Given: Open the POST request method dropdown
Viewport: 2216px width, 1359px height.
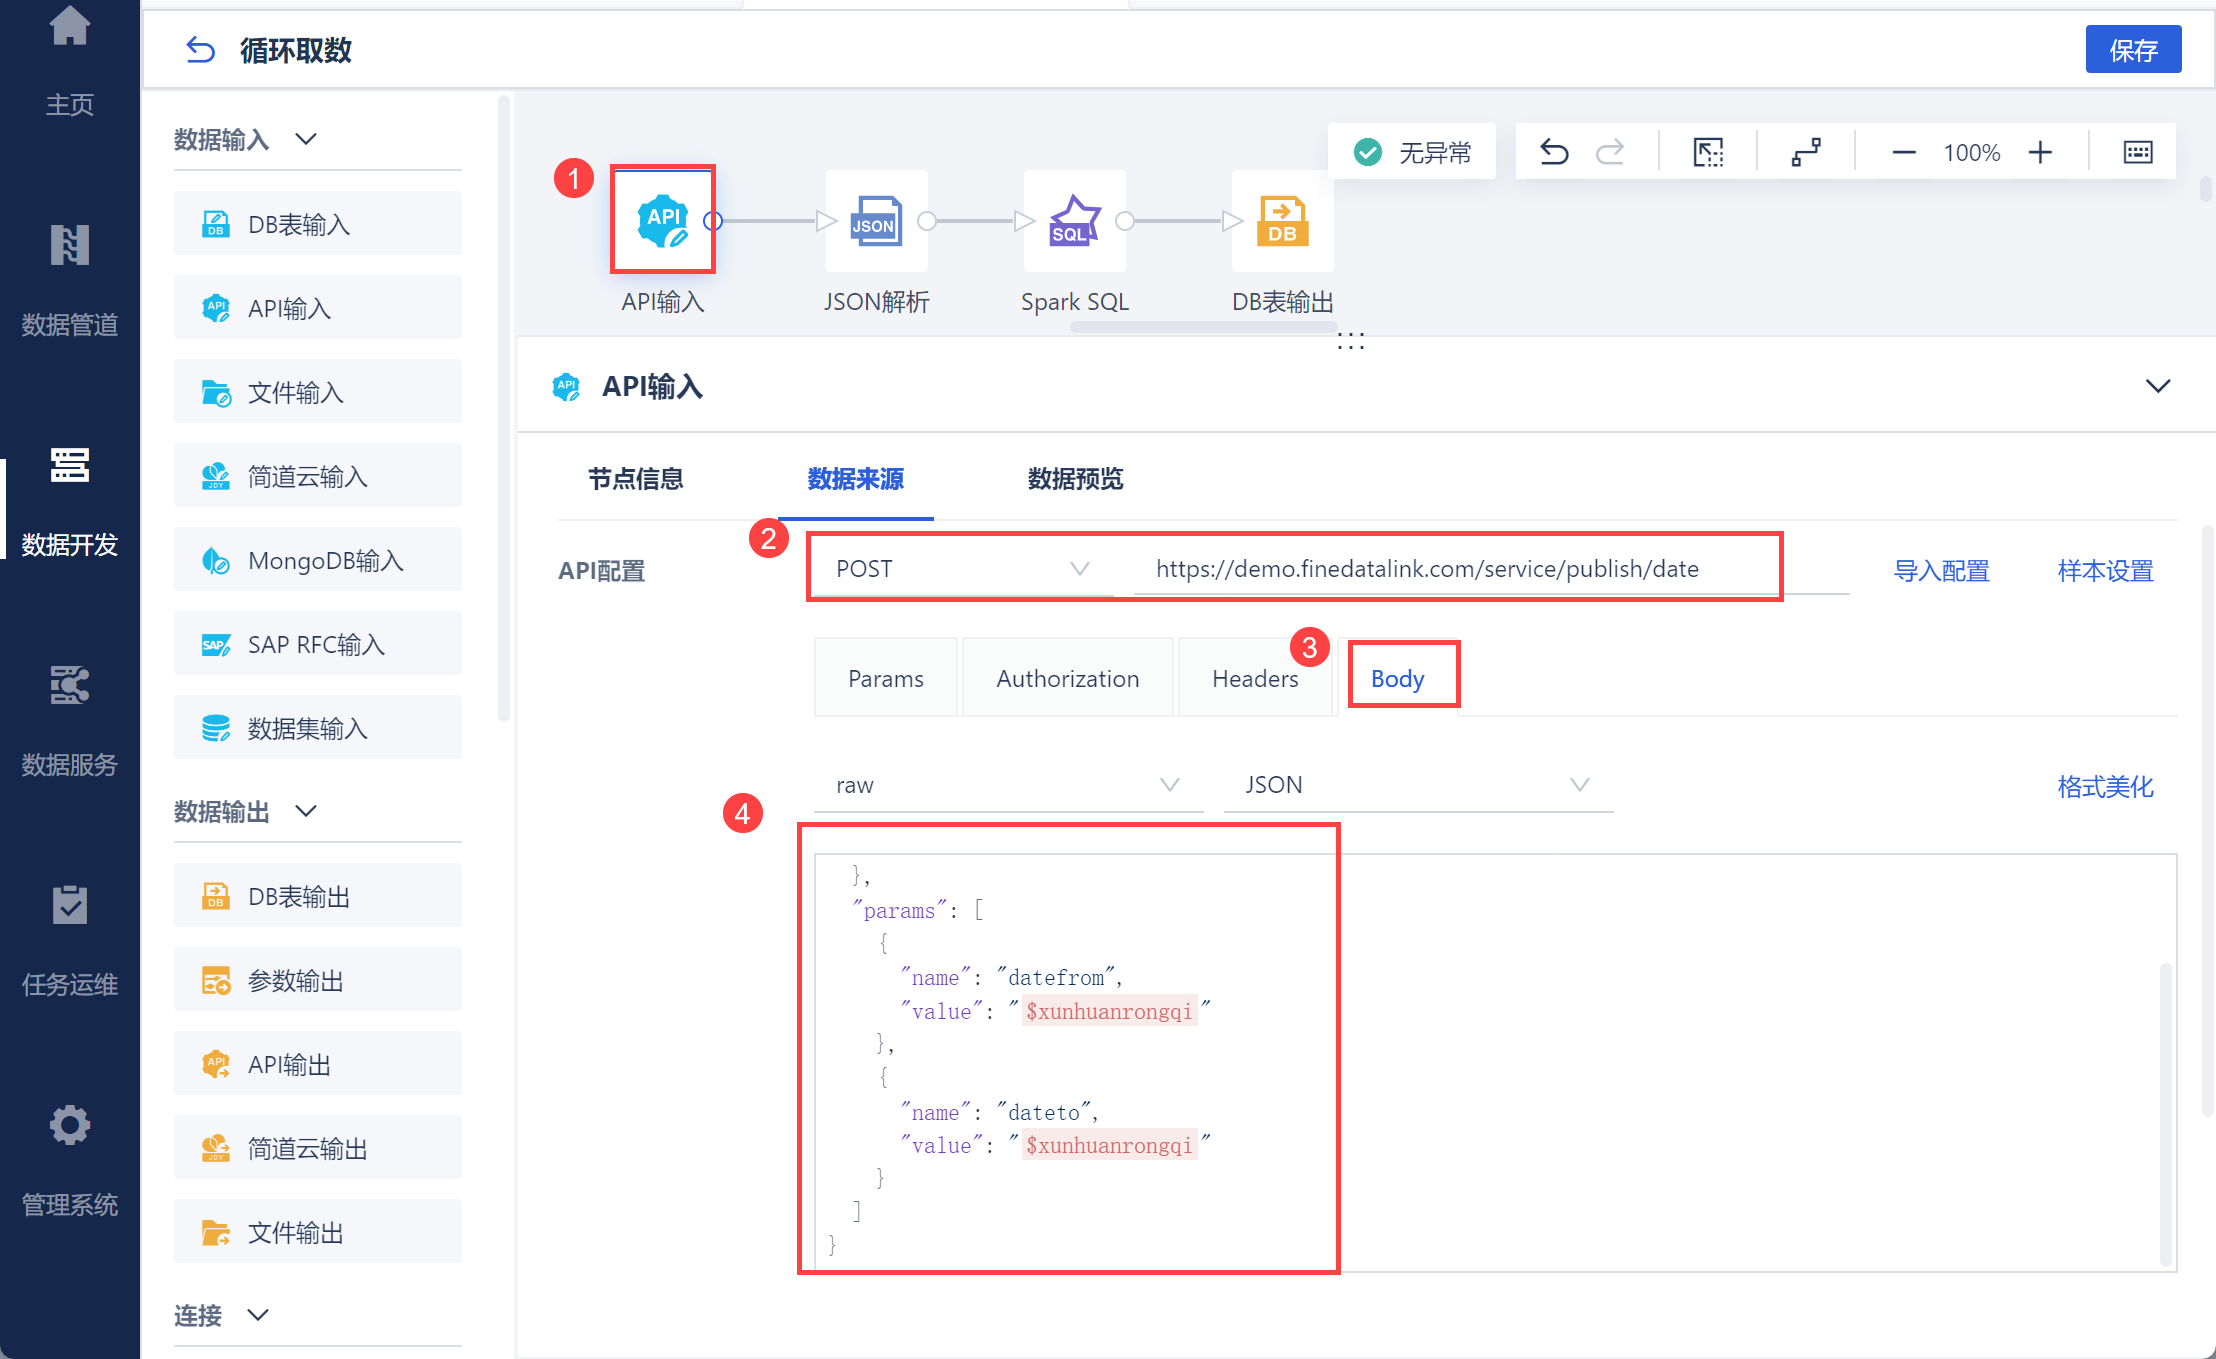Looking at the screenshot, I should point(960,569).
